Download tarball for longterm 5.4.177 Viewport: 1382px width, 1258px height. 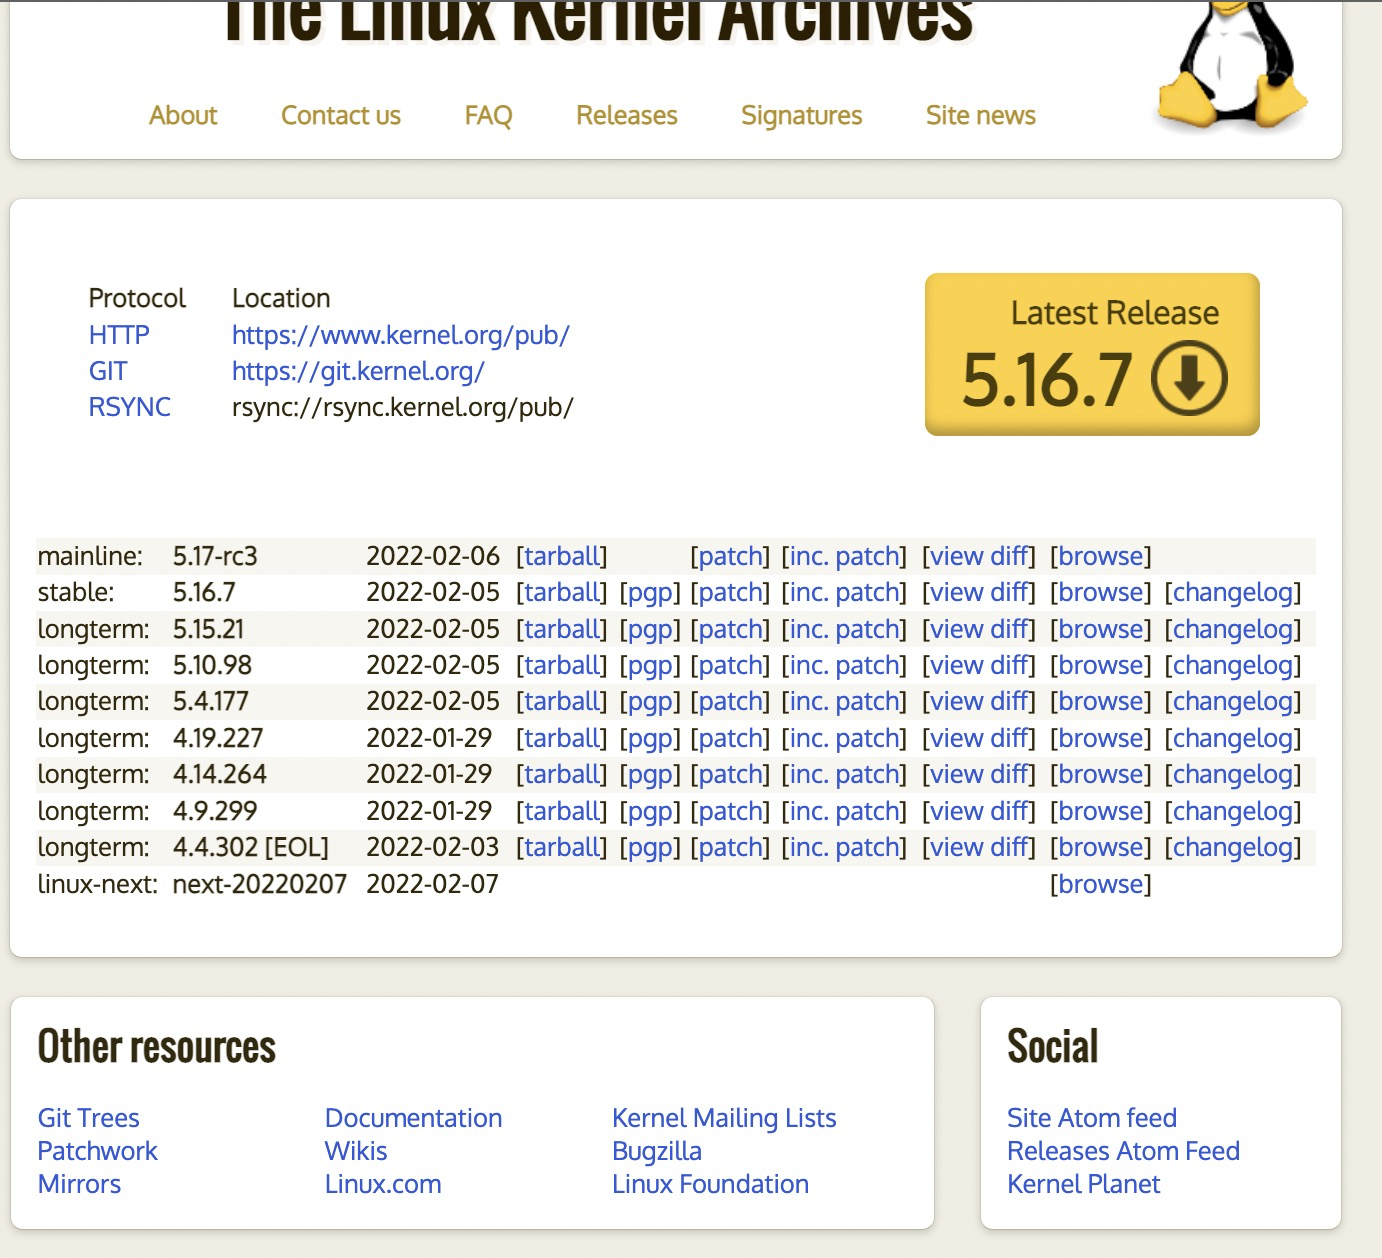[x=562, y=701]
